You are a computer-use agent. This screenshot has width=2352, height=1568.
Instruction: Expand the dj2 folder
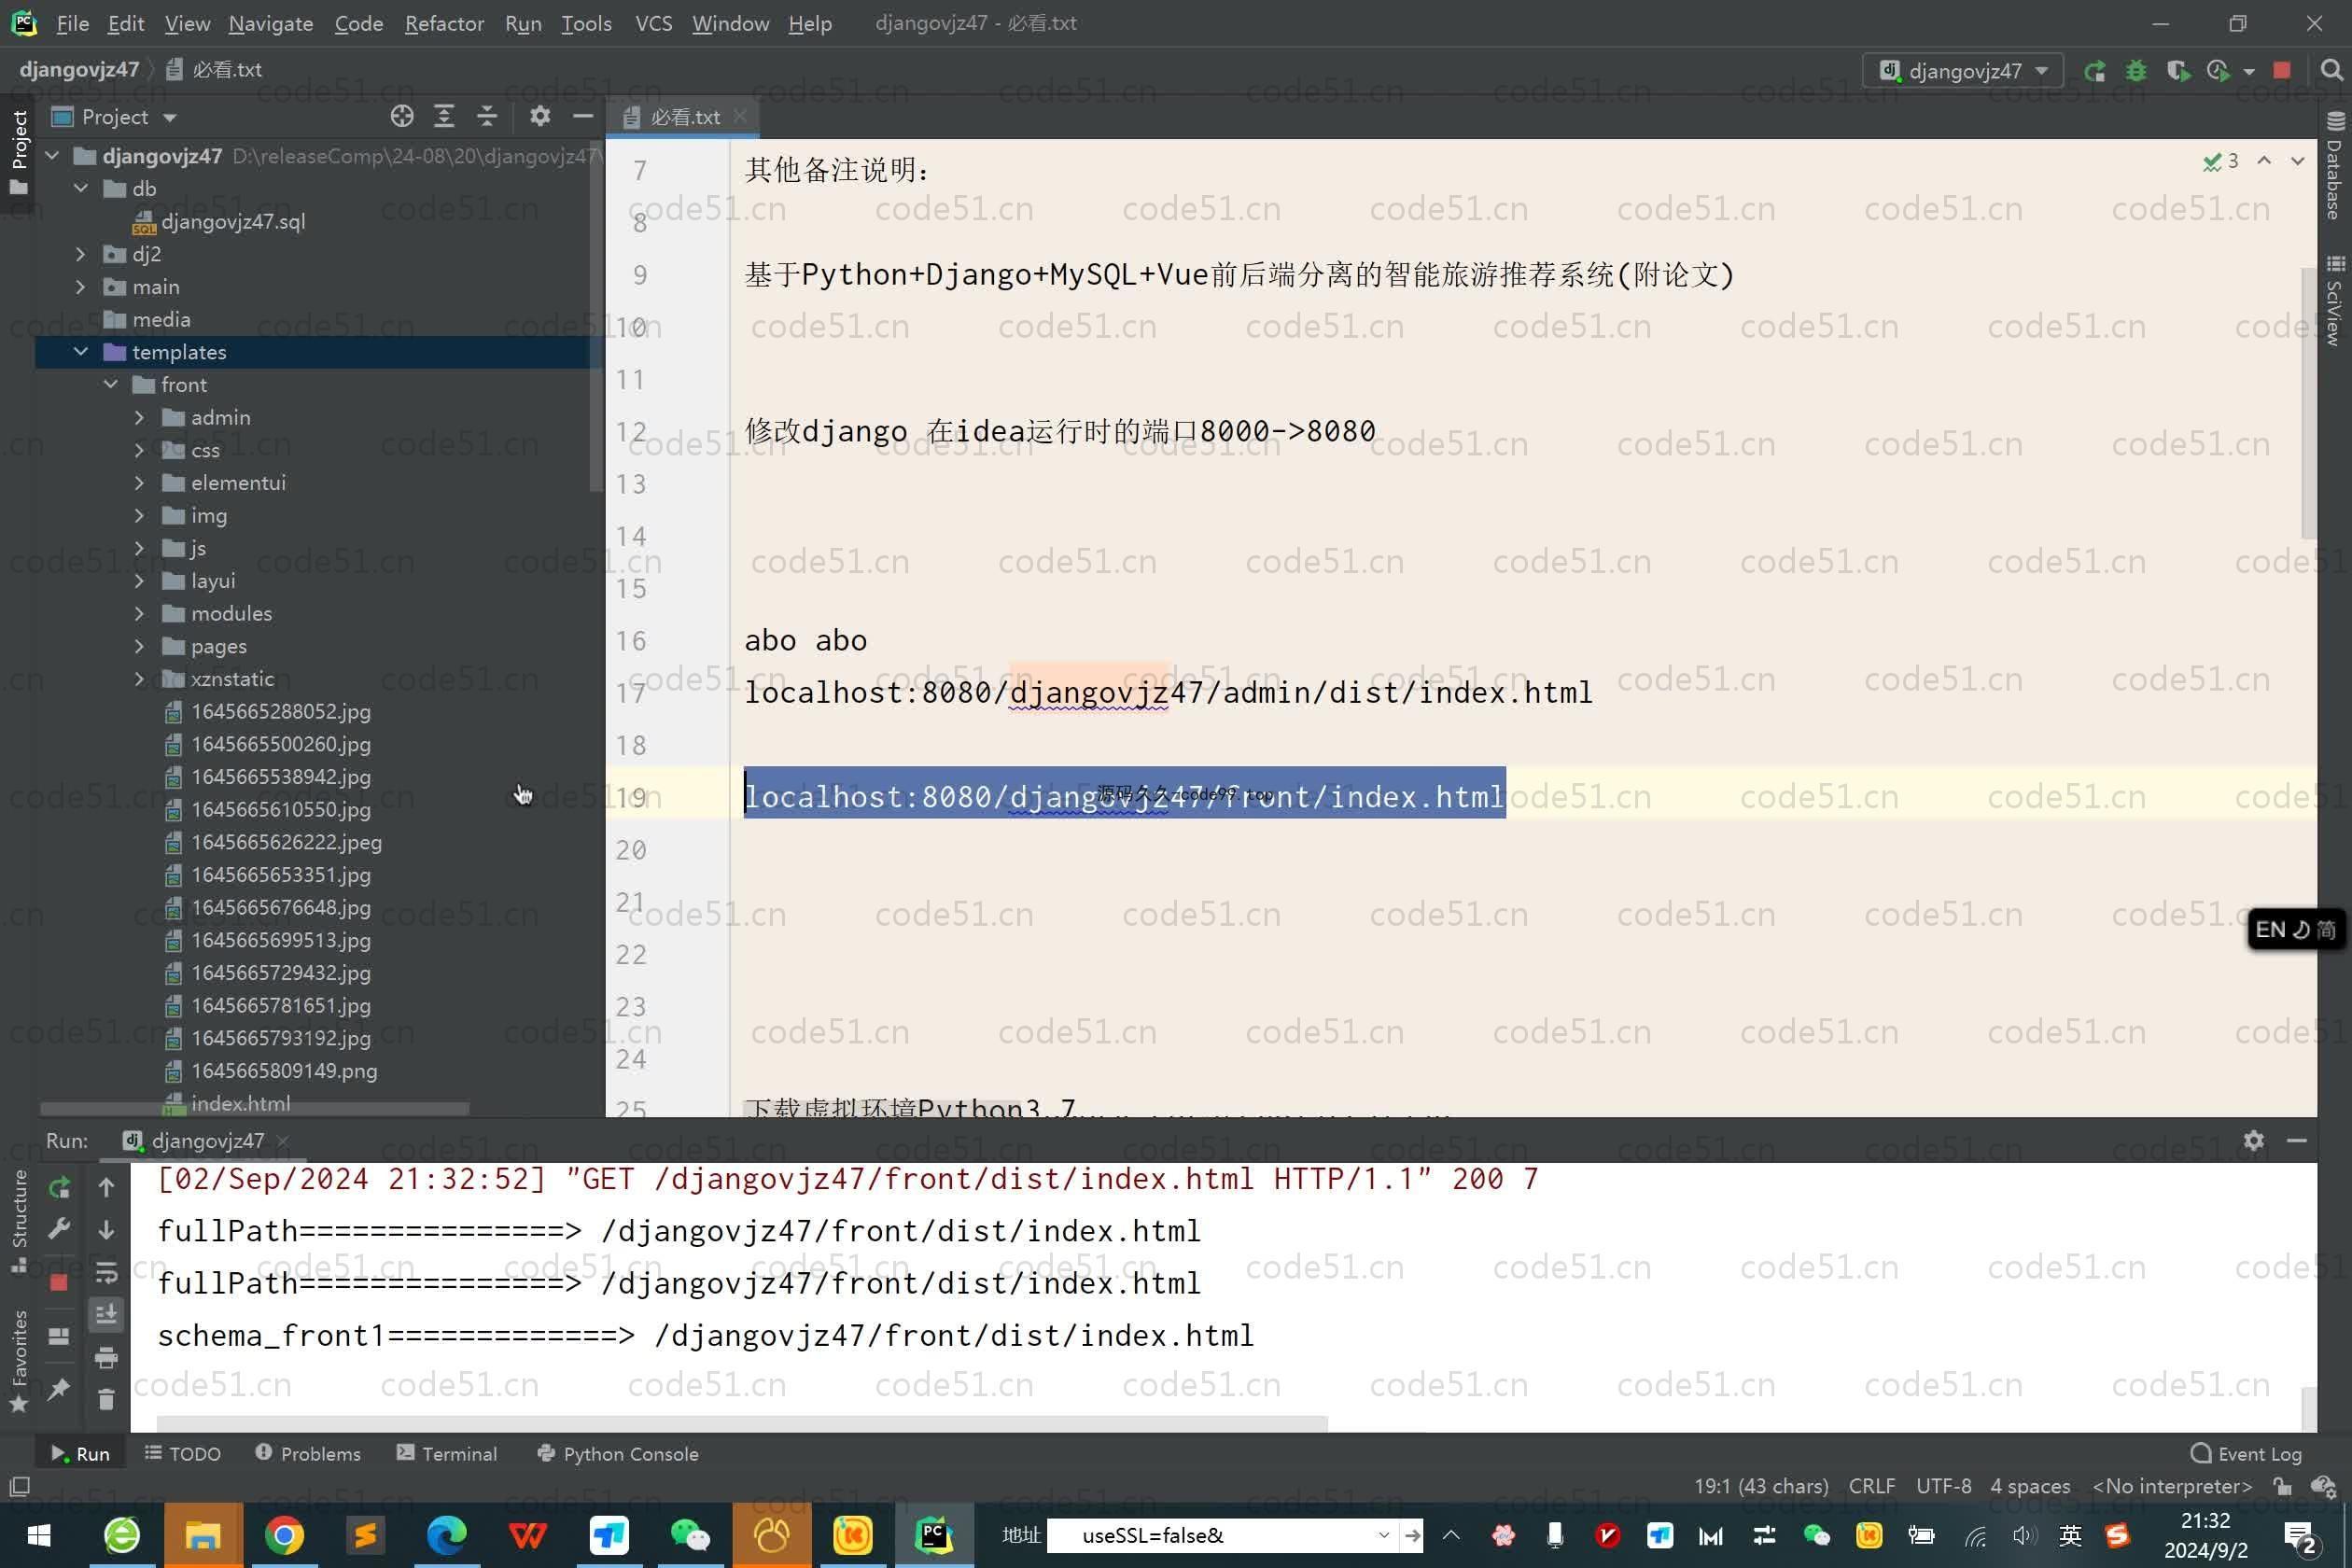81,254
